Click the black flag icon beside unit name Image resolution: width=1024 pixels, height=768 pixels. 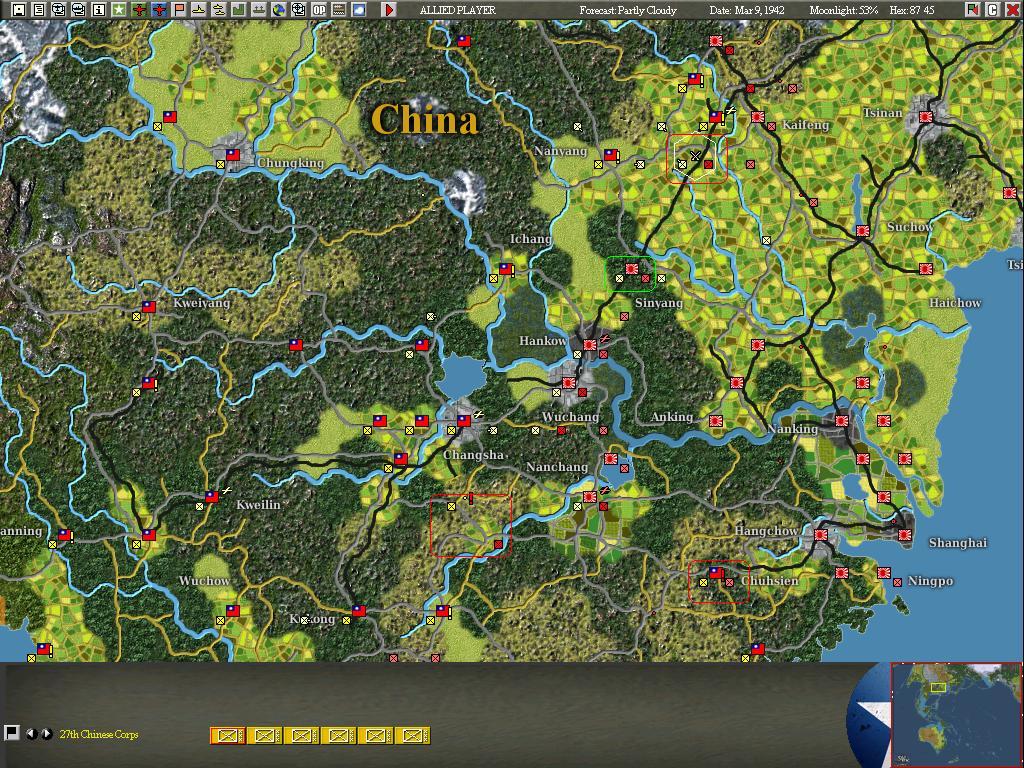[11, 733]
